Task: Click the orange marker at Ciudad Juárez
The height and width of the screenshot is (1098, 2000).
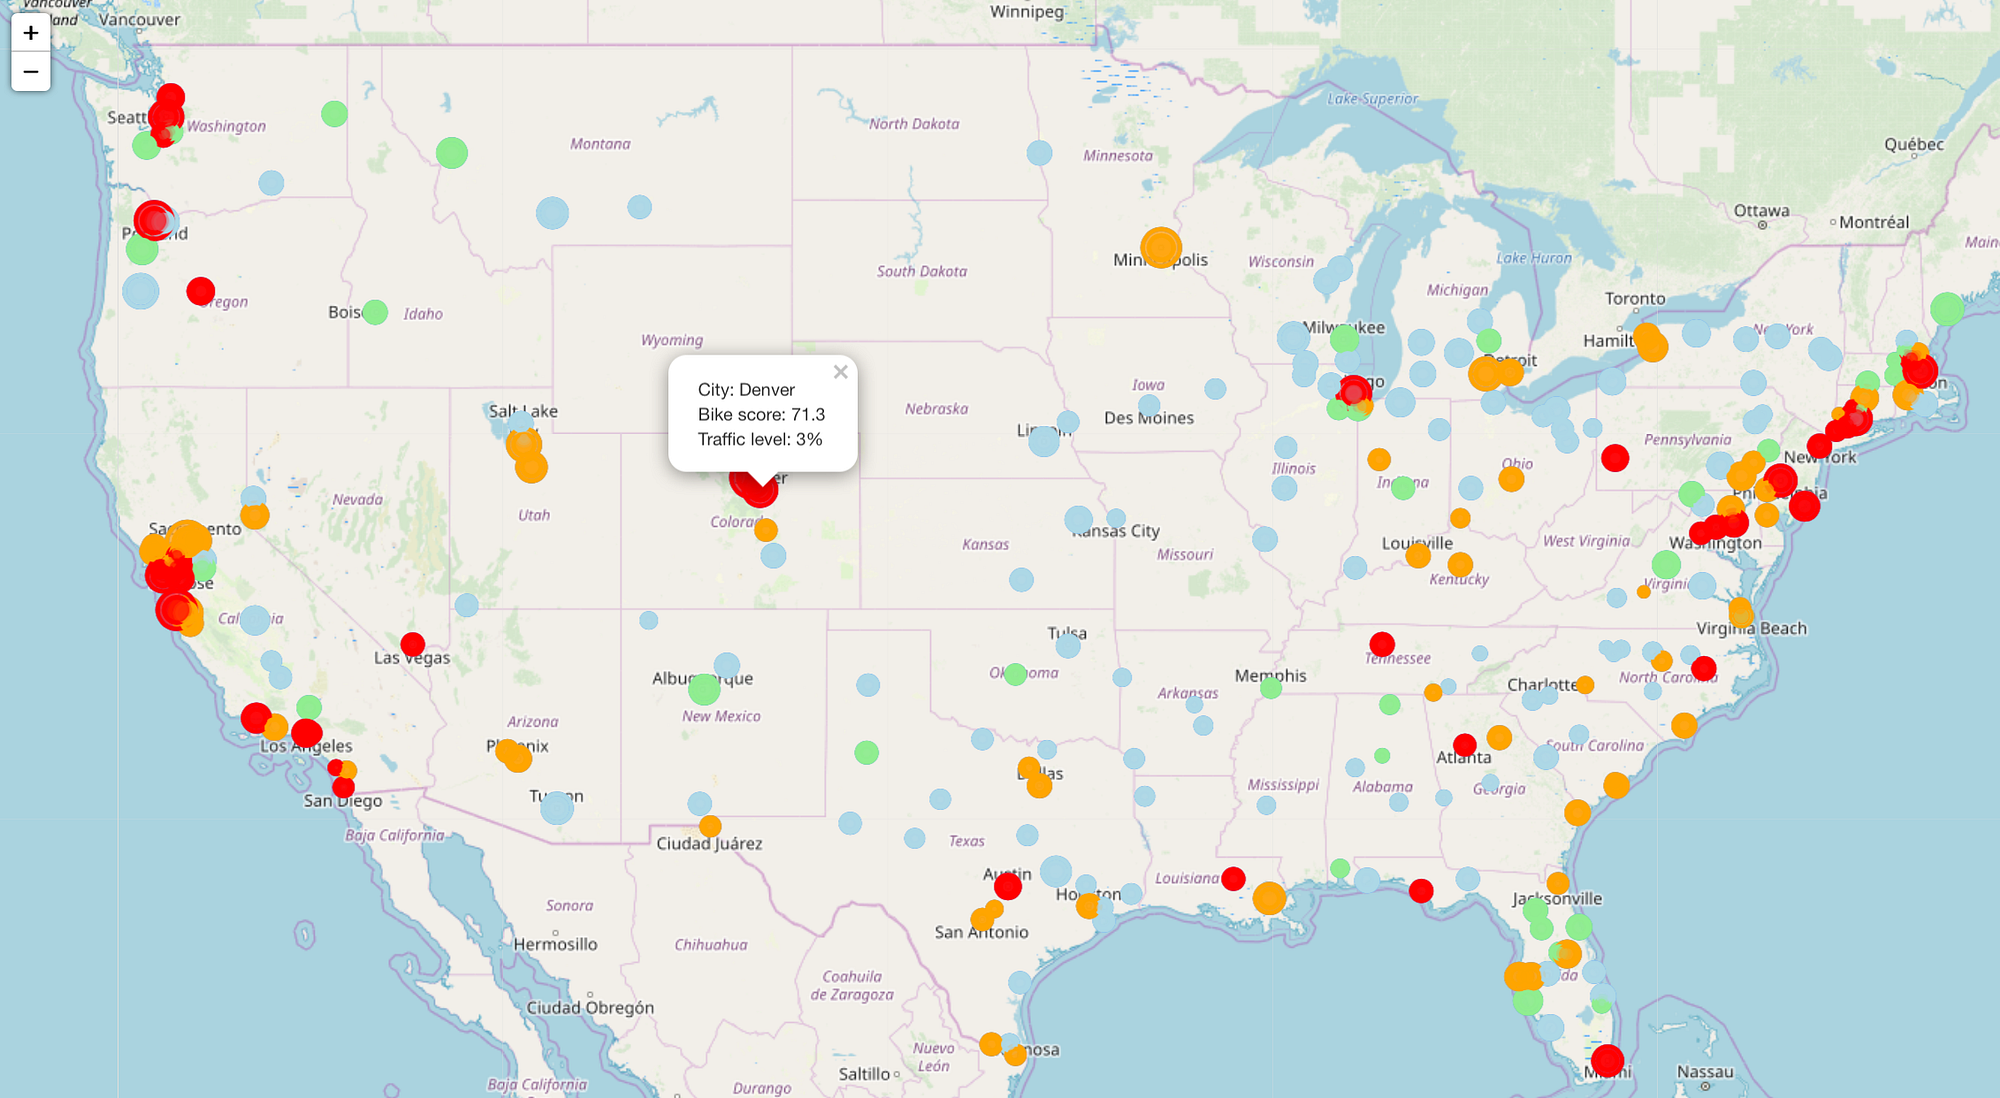Action: 710,826
